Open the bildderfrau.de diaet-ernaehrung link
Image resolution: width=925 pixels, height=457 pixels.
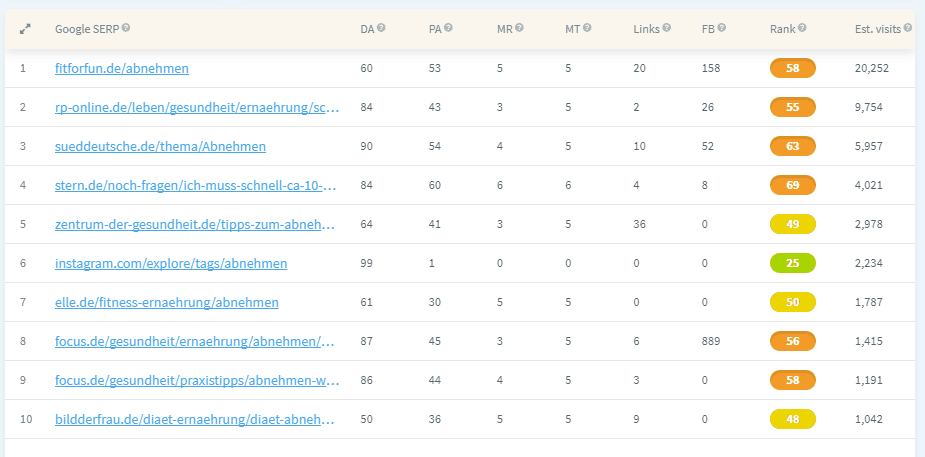[196, 420]
